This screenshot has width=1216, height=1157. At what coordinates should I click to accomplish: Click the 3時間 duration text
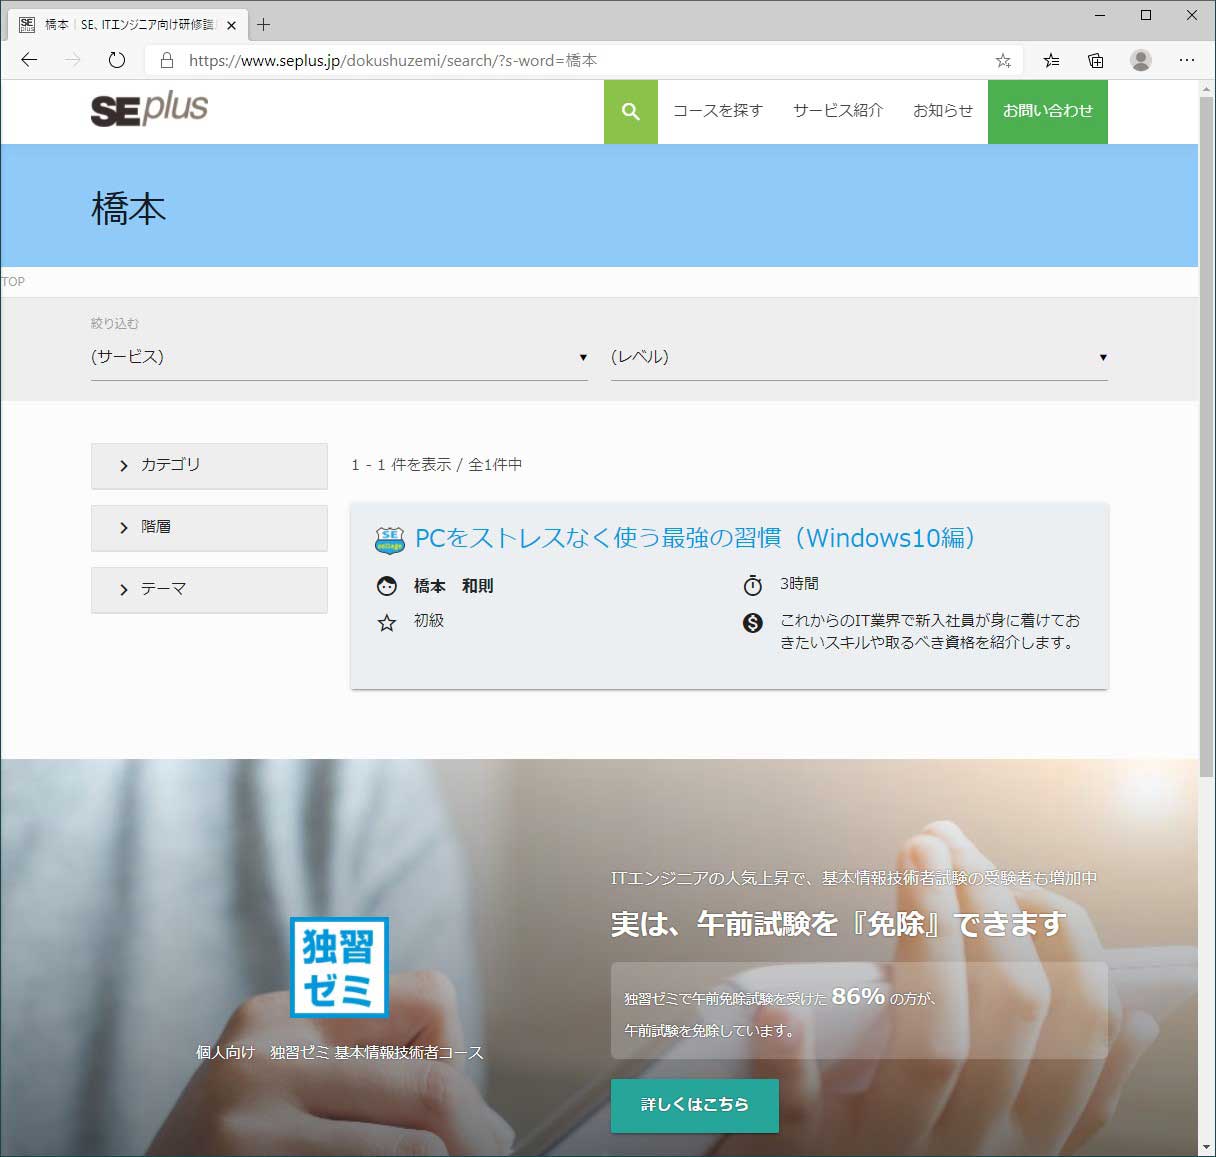pos(799,583)
